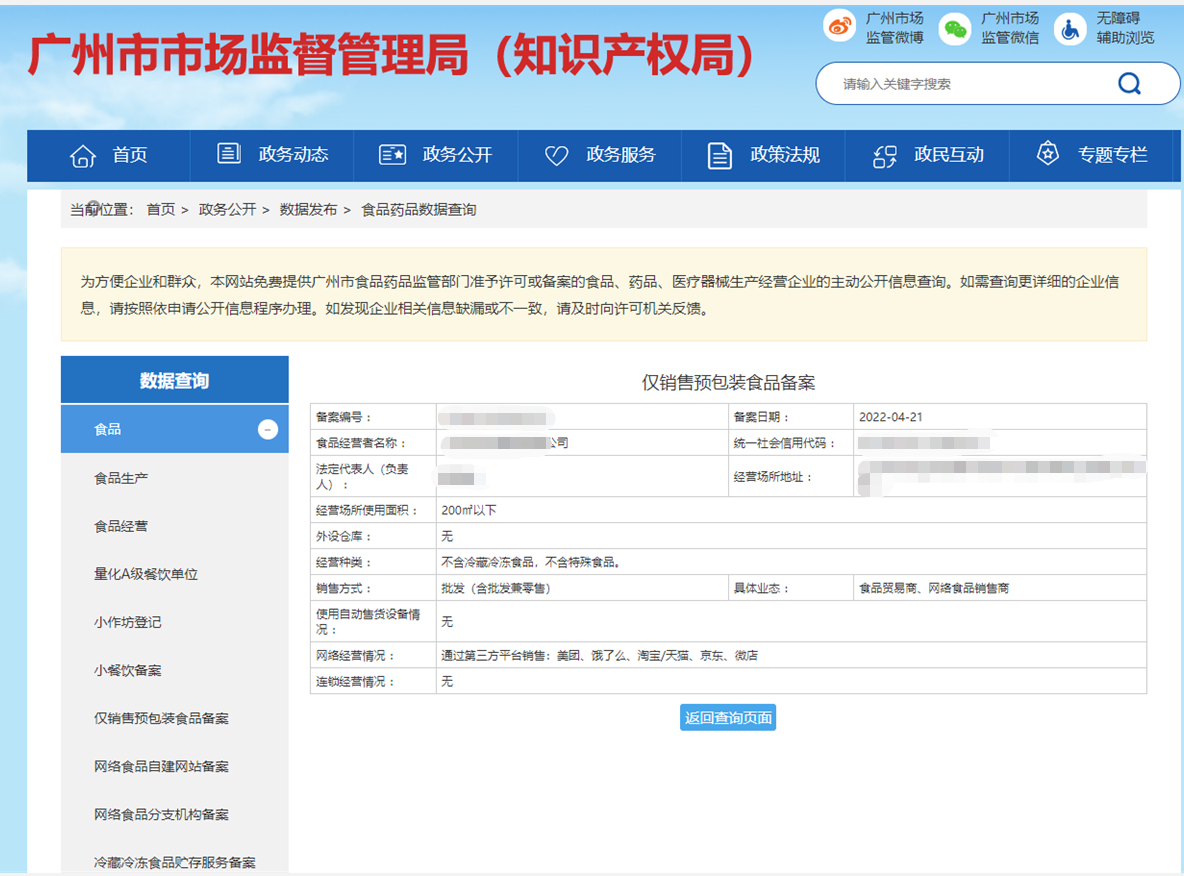
Task: Click the 政务服务 heart icon
Action: coord(557,156)
